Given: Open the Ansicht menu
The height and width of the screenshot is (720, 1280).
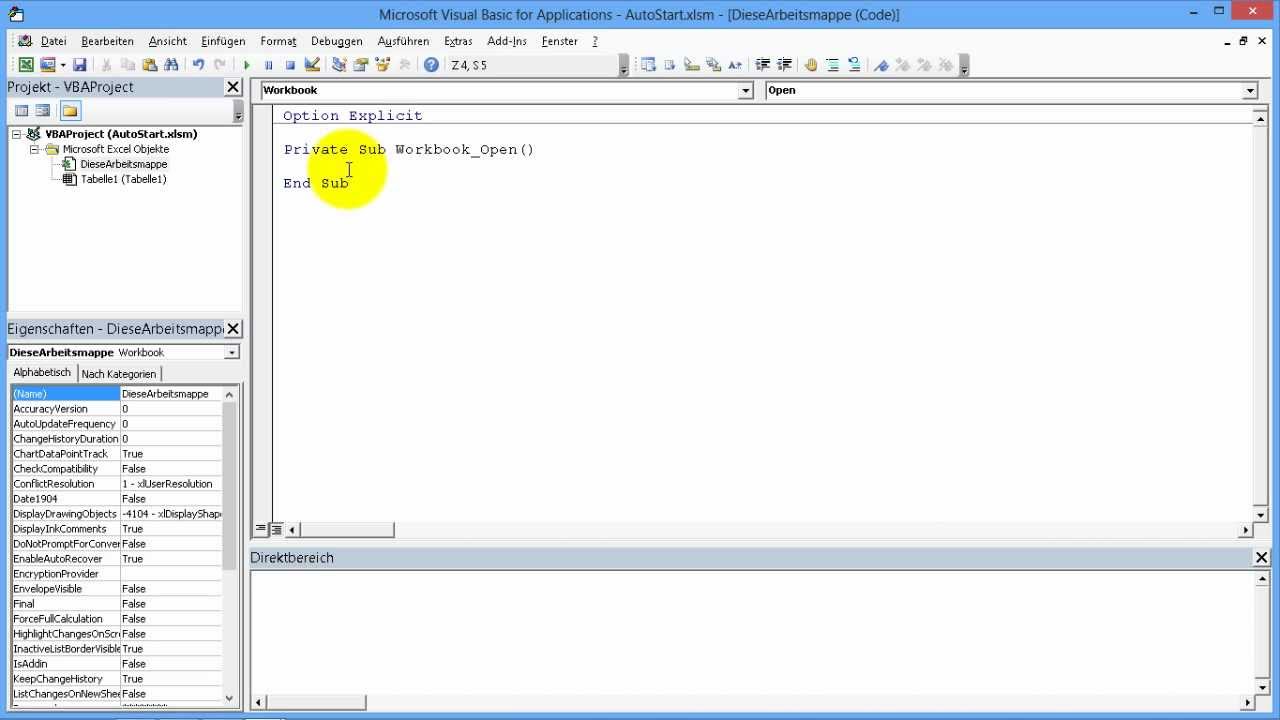Looking at the screenshot, I should tap(168, 41).
